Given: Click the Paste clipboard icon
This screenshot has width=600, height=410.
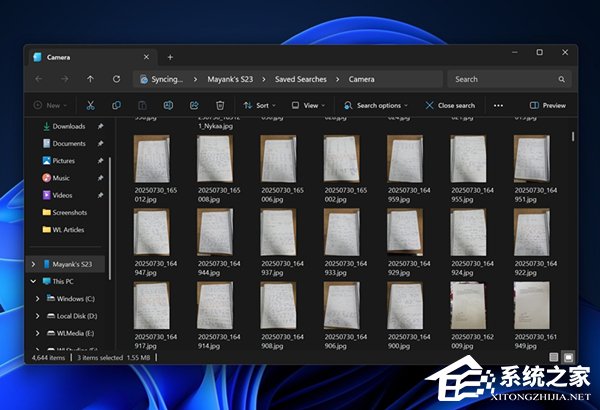Looking at the screenshot, I should pyautogui.click(x=142, y=105).
